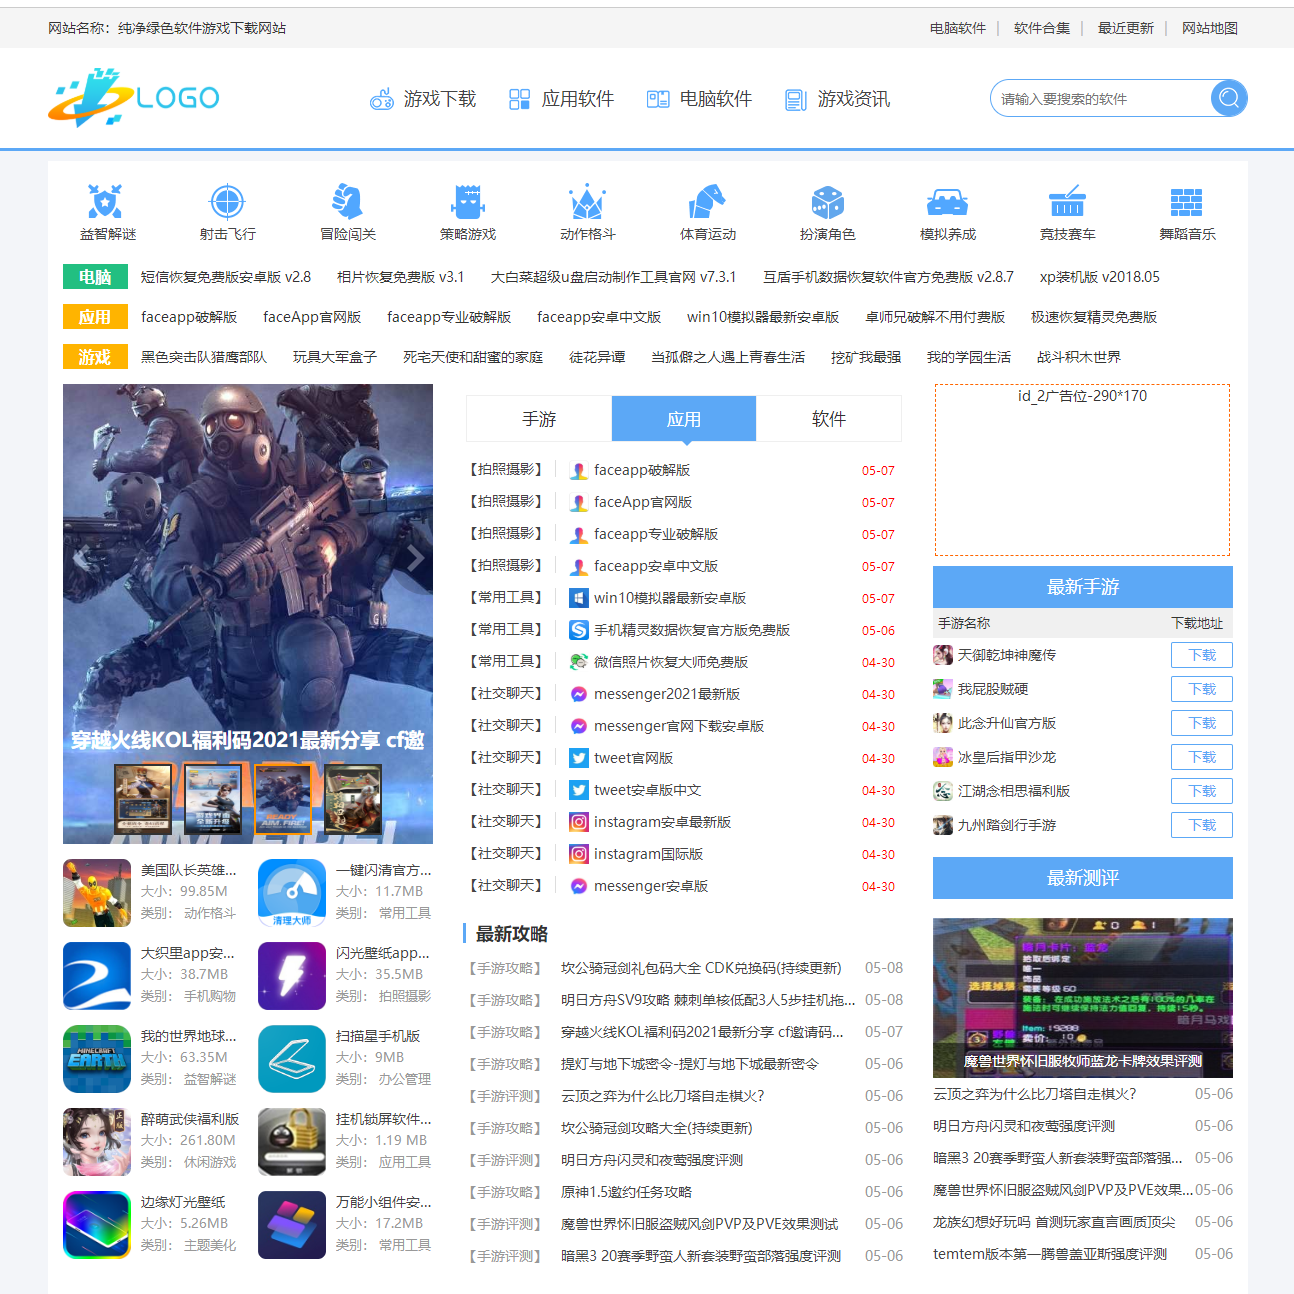This screenshot has height=1294, width=1294.
Task: Switch to the 手游 tab
Action: click(x=539, y=419)
